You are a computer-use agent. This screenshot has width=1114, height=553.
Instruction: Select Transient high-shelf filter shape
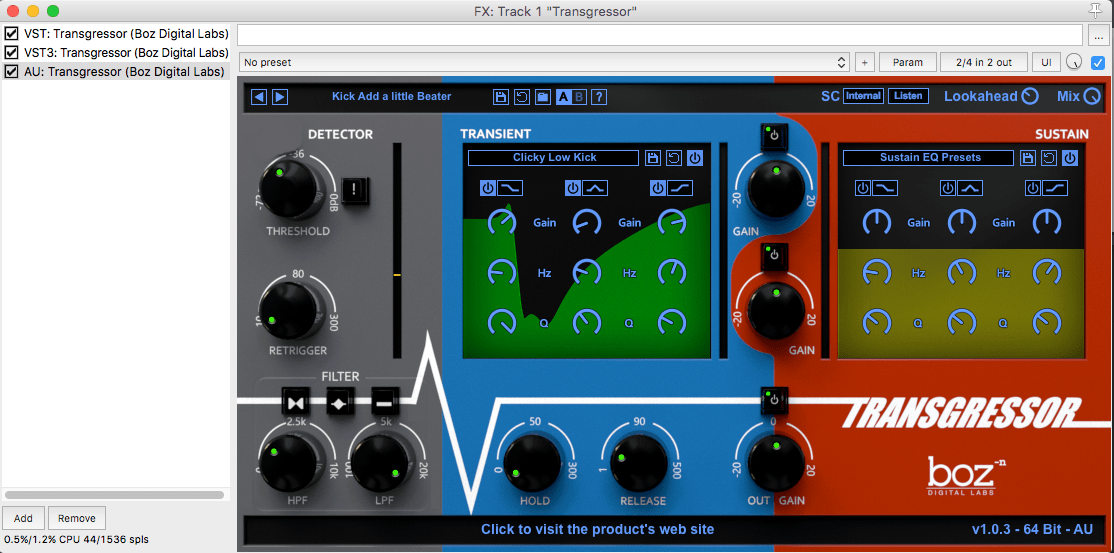(680, 188)
